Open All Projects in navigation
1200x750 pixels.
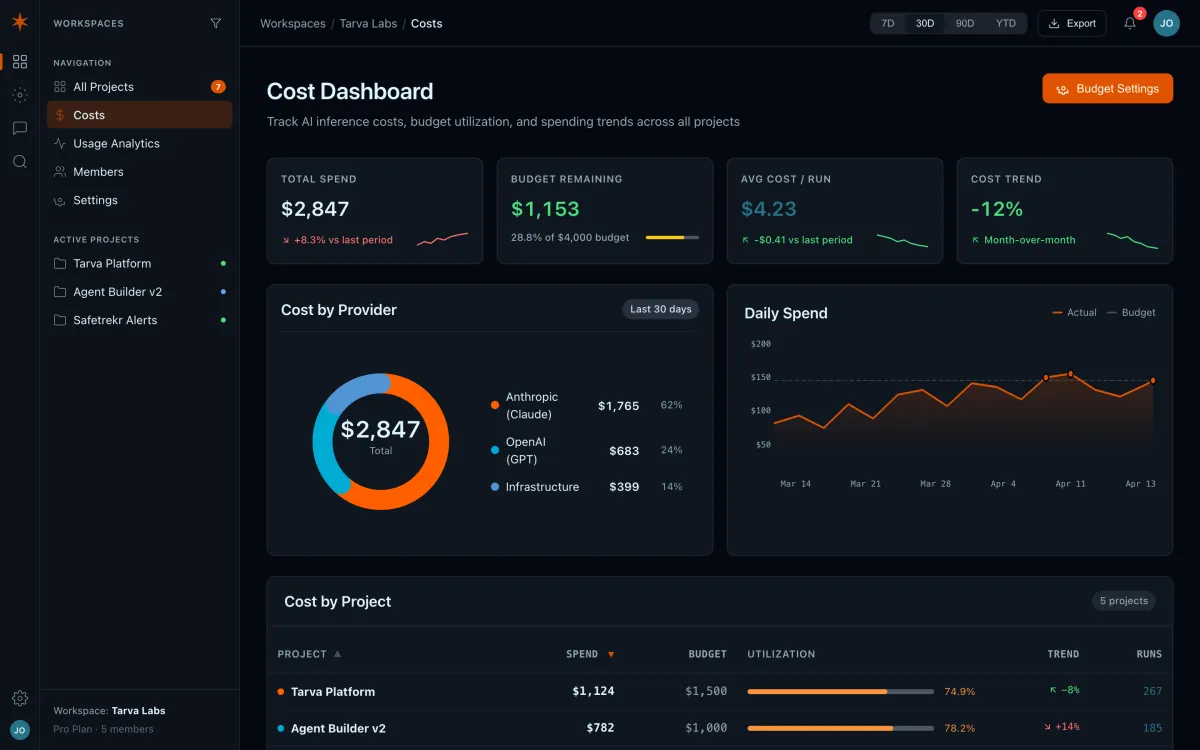[139, 87]
